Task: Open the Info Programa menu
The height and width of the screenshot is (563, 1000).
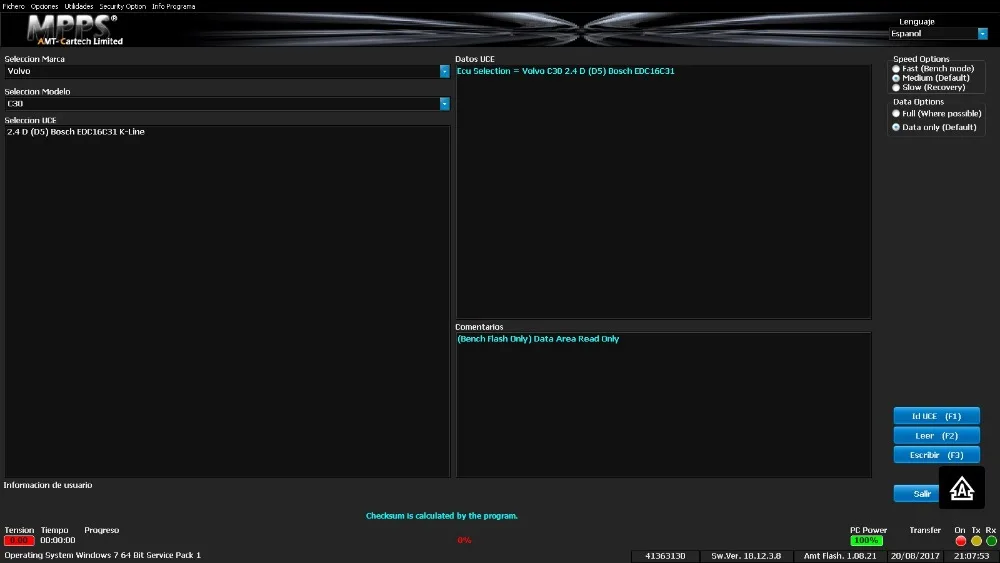Action: [x=173, y=6]
